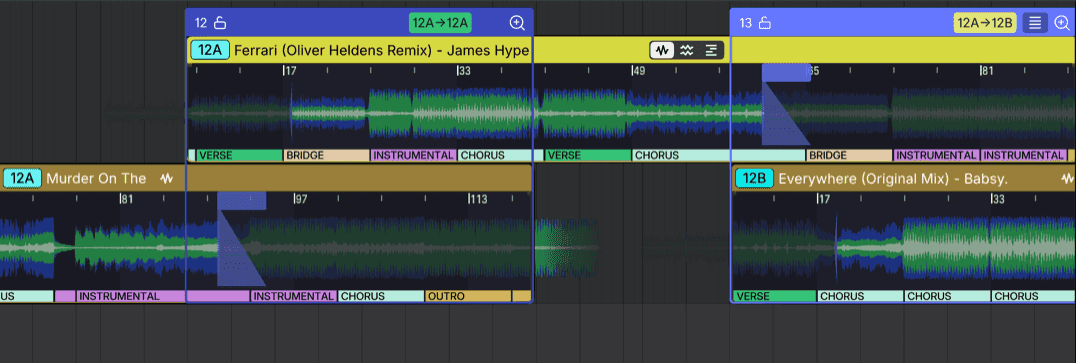
Task: Select the first BRIDGE section of Ferrari
Action: click(x=327, y=155)
